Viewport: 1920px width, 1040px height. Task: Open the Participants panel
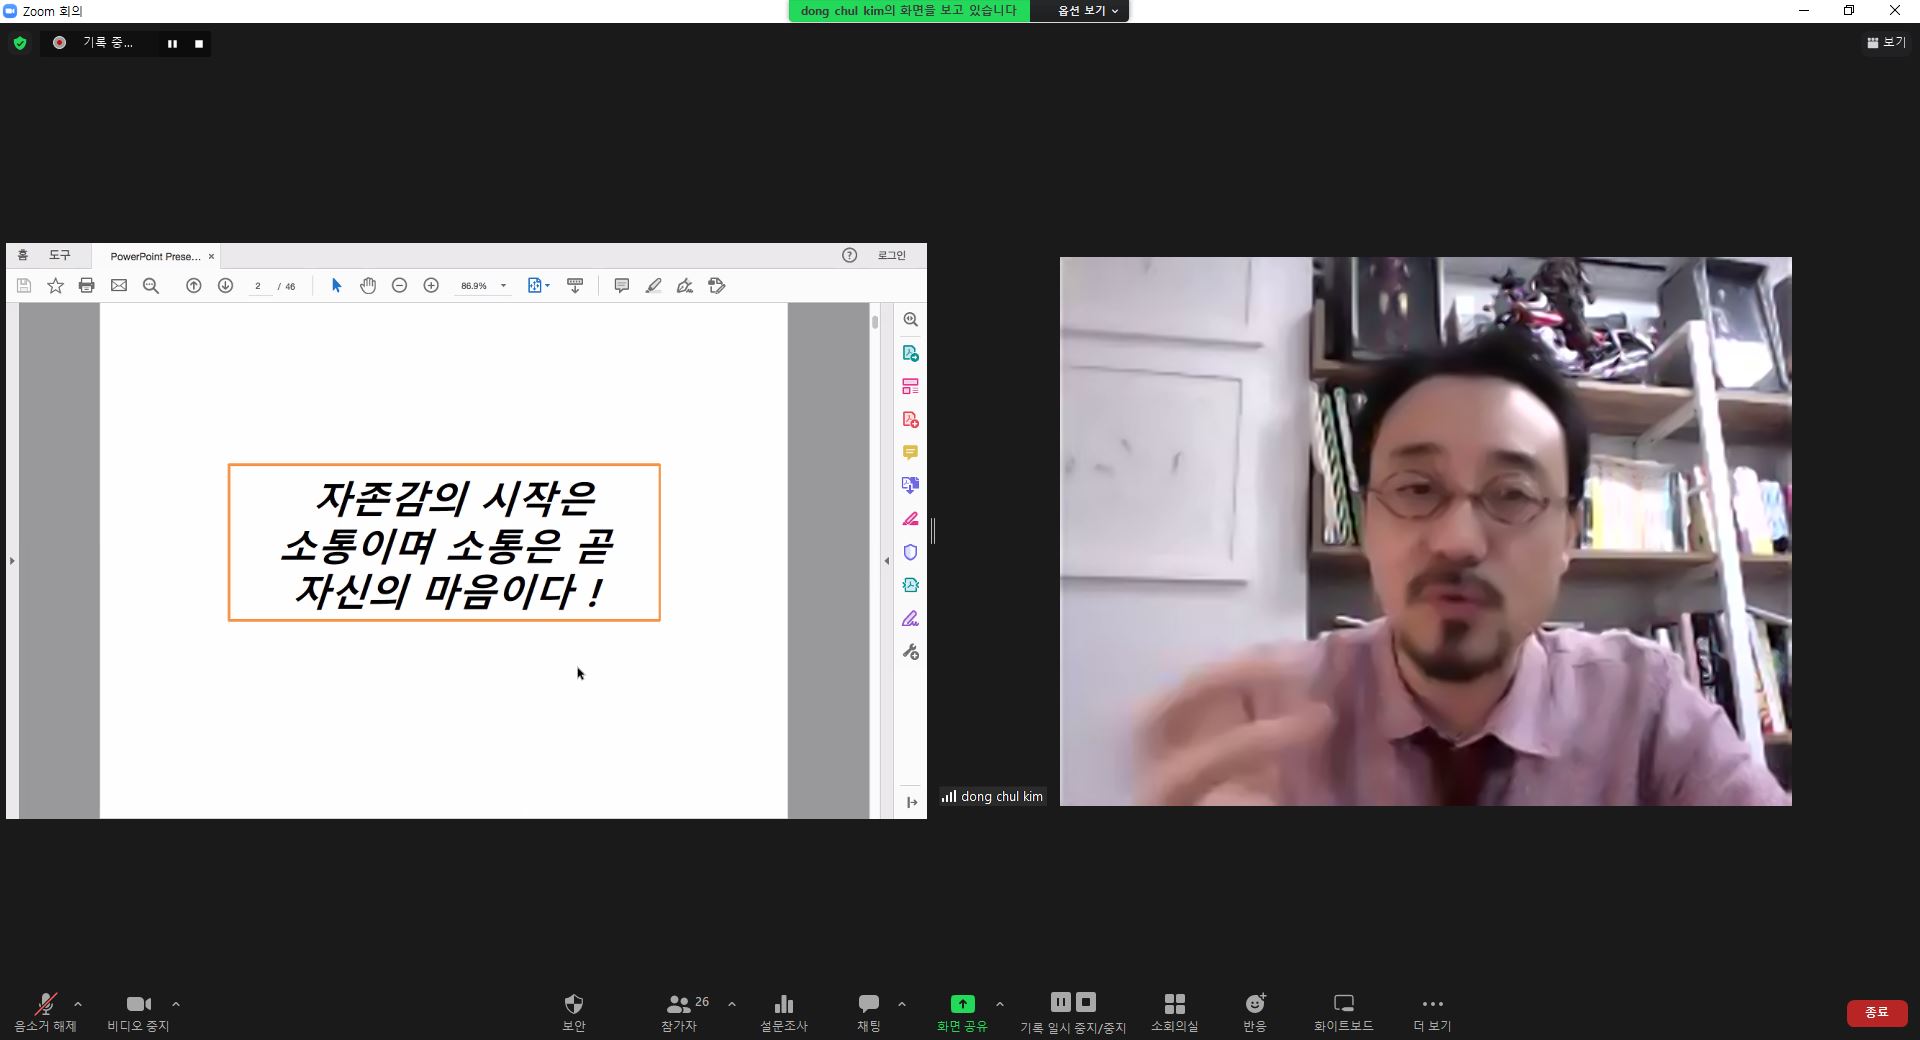[680, 1011]
